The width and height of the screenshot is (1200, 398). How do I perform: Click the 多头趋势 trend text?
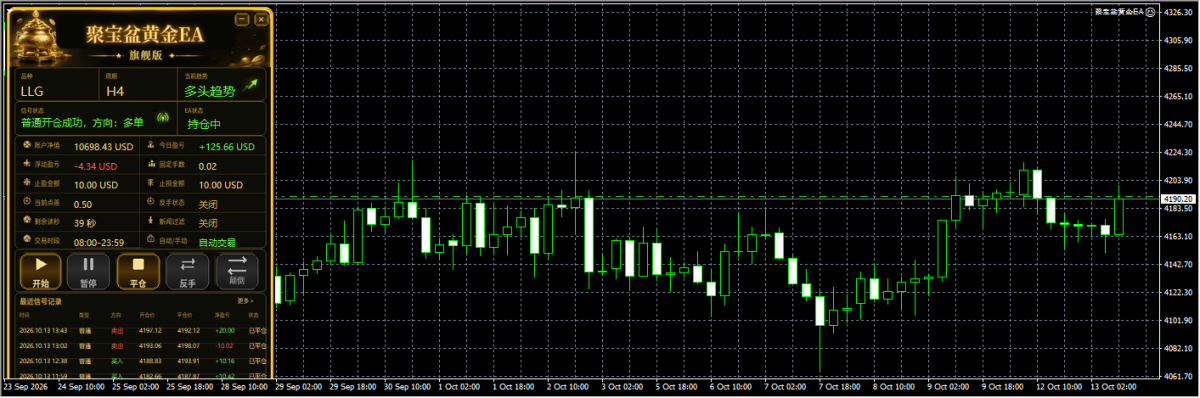(209, 91)
